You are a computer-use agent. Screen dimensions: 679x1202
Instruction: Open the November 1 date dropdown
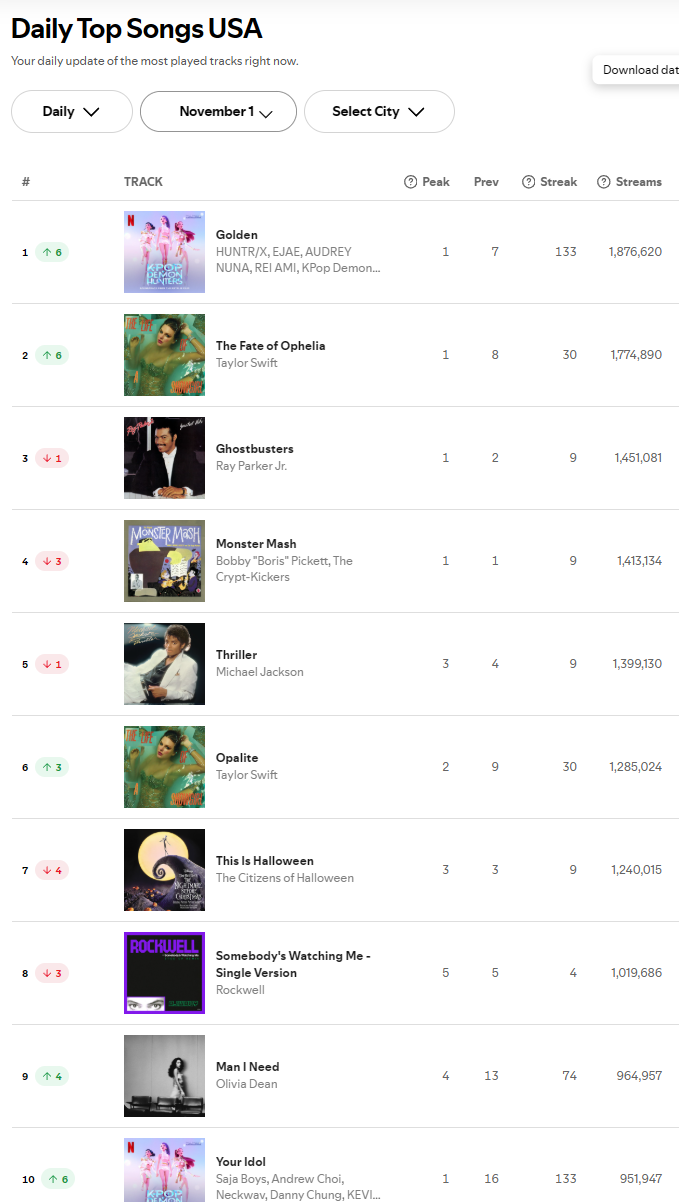click(218, 111)
